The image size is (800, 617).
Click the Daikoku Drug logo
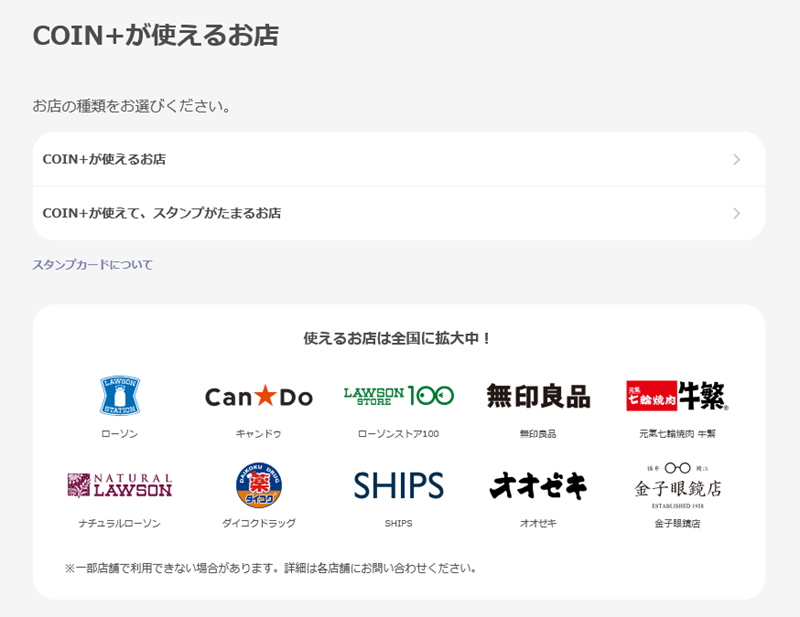[x=259, y=485]
